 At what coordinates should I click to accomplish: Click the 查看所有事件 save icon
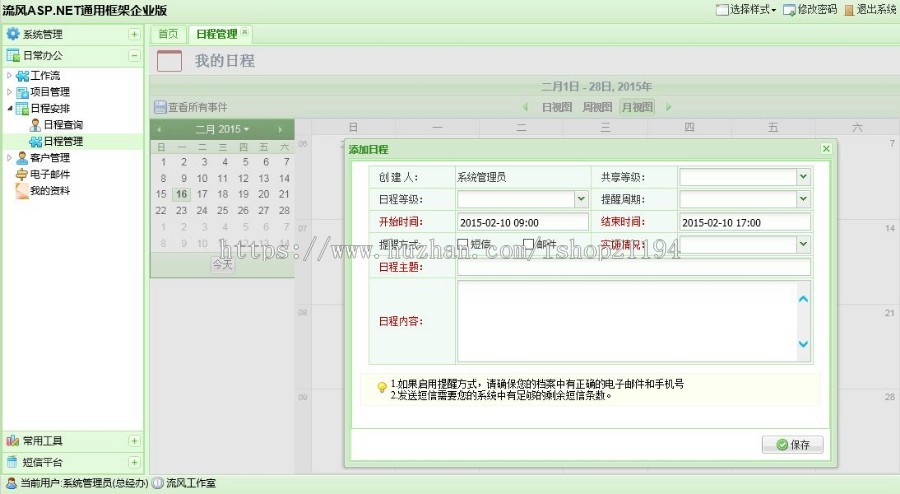[x=161, y=107]
